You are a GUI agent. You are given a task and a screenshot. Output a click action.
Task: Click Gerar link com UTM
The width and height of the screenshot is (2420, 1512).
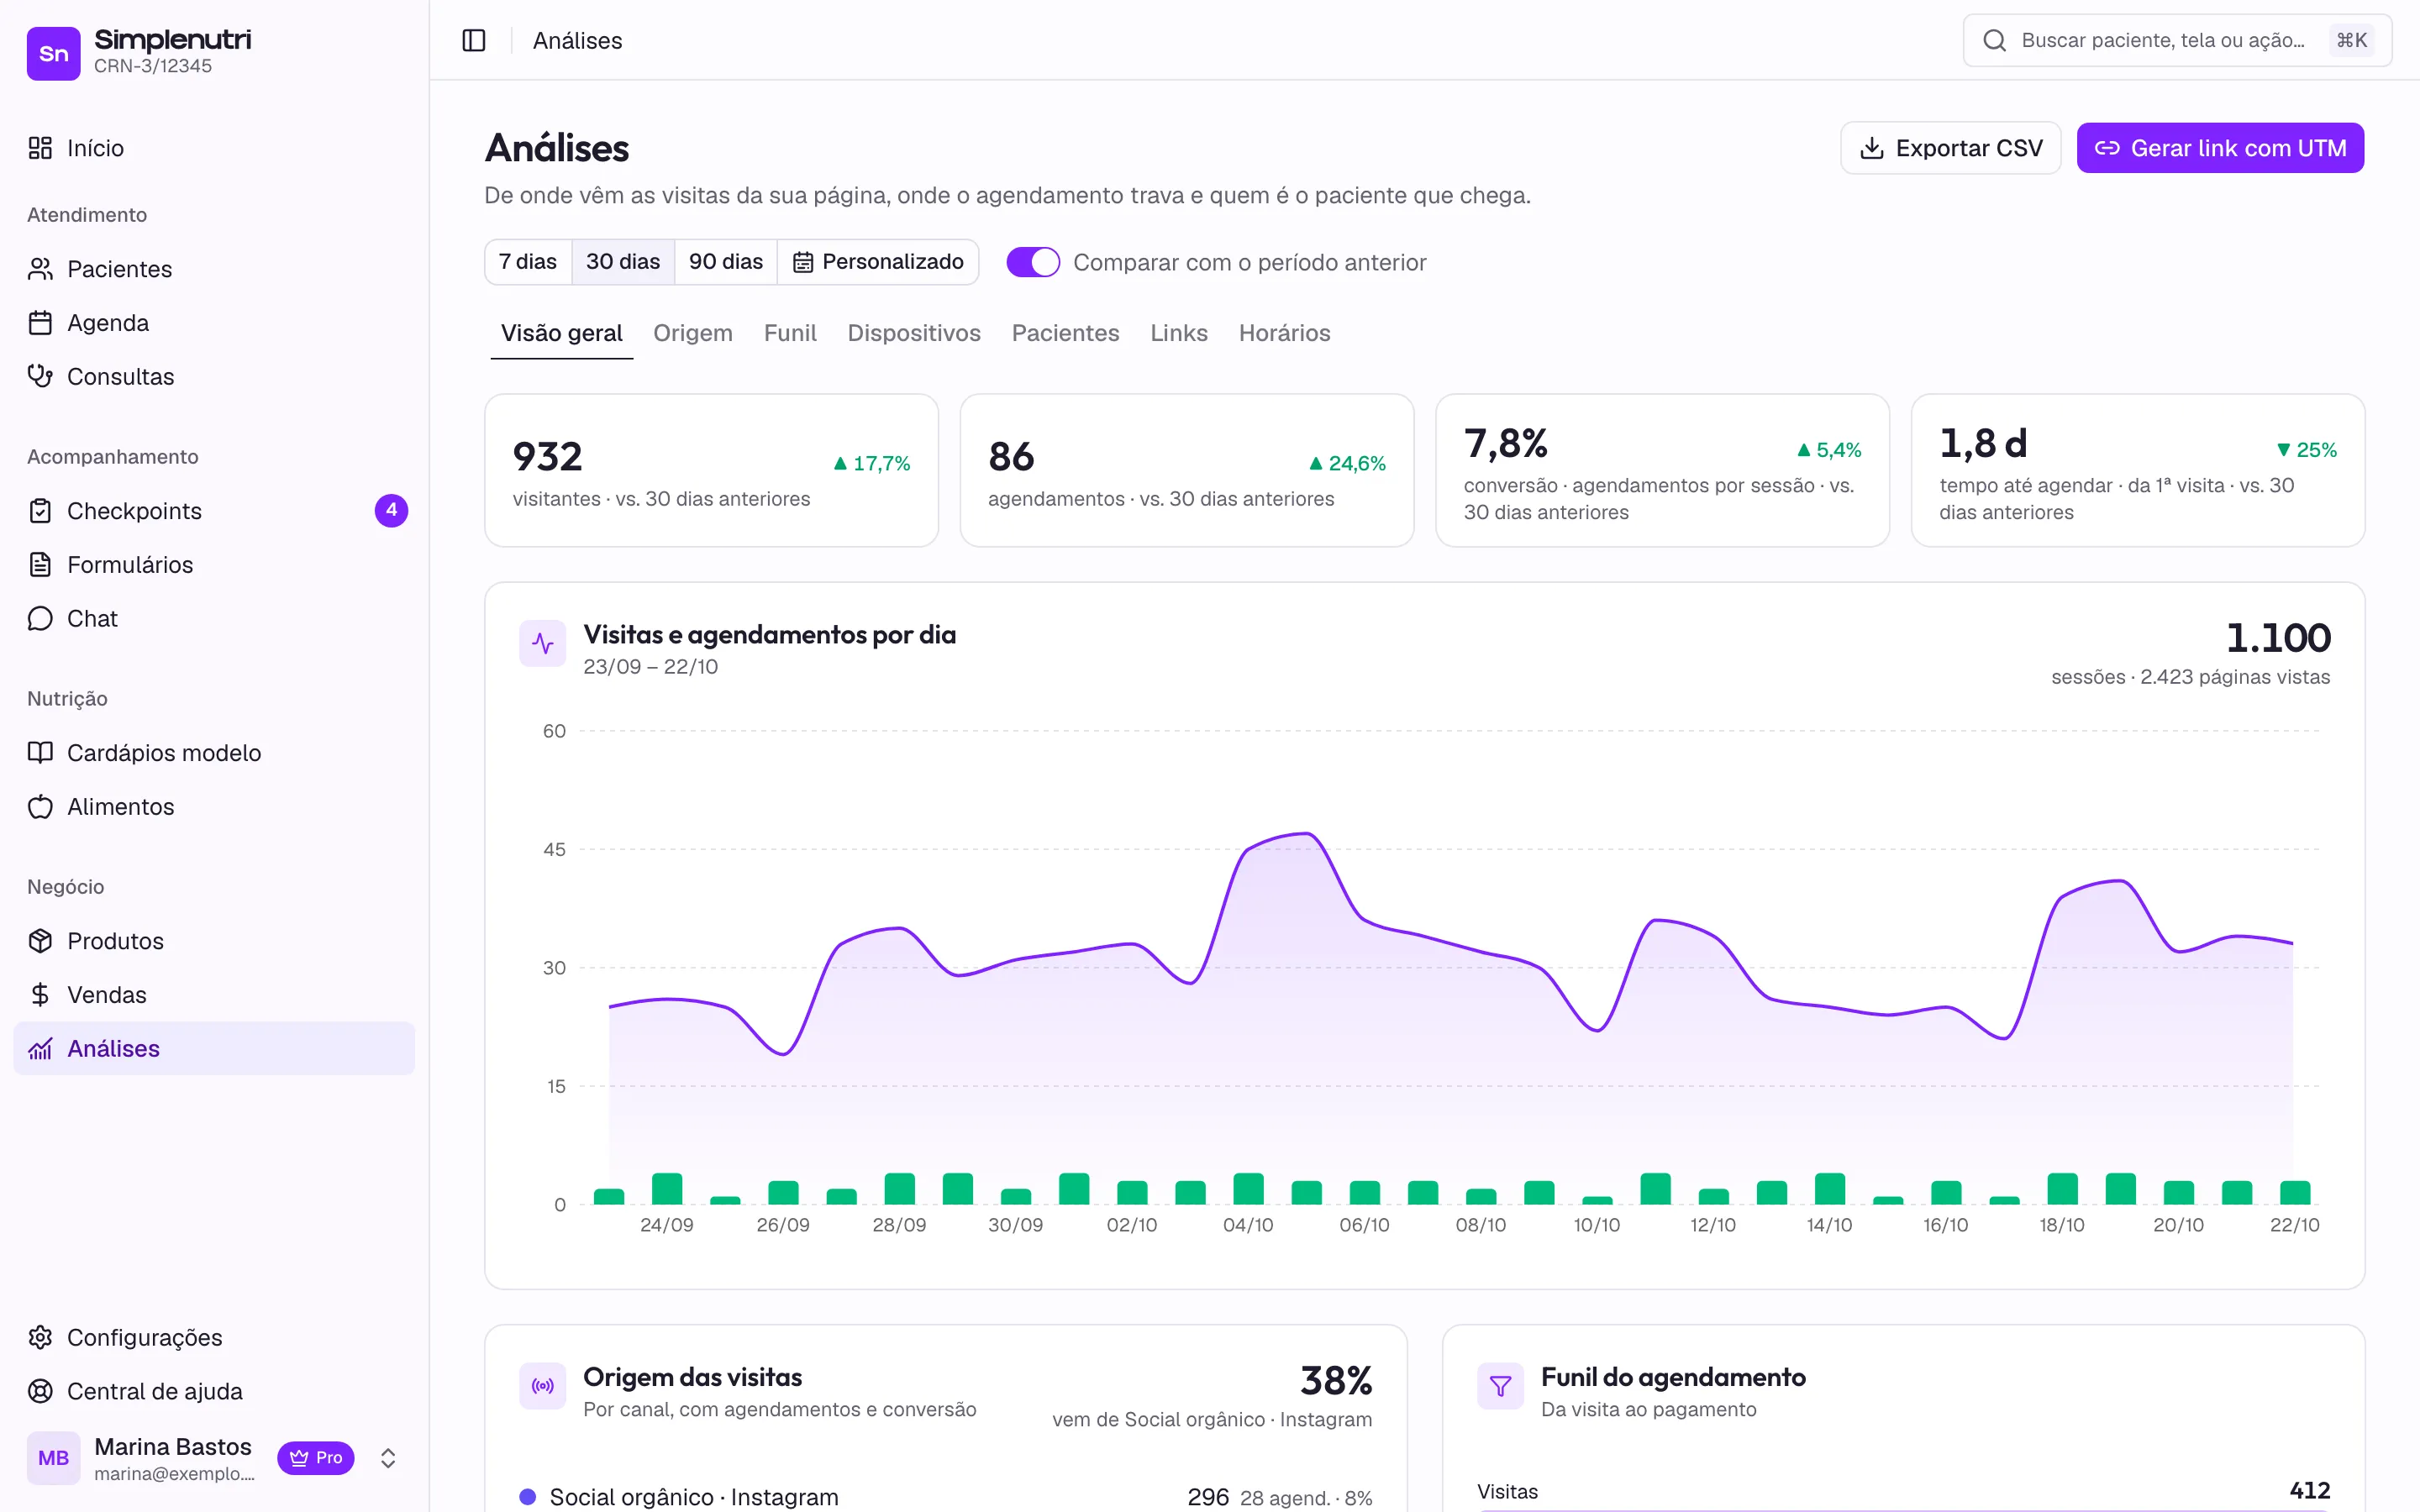pos(2220,148)
